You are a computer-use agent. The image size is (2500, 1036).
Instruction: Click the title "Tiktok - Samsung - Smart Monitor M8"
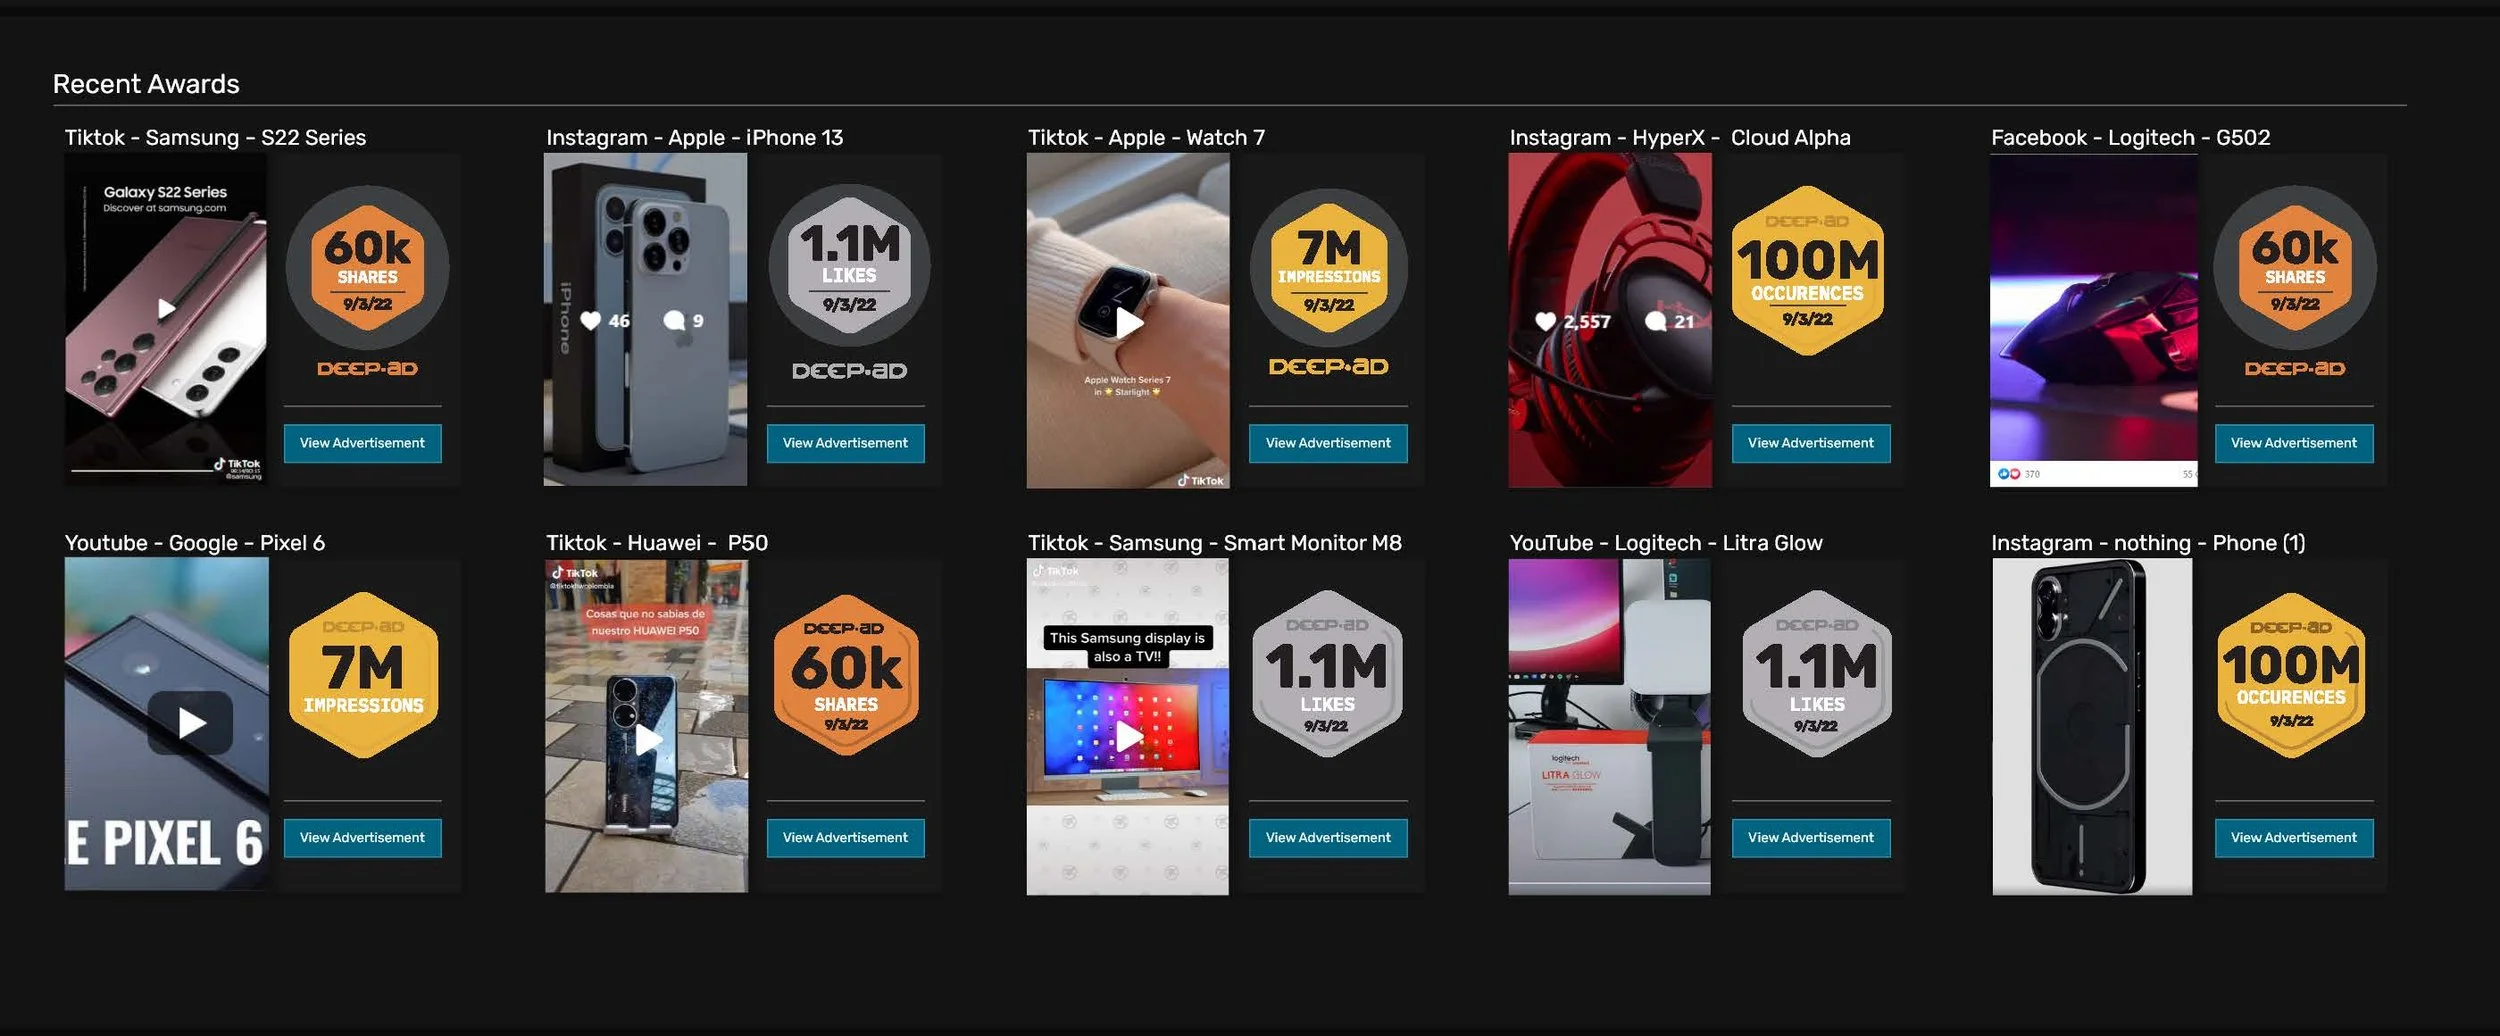pyautogui.click(x=1215, y=543)
